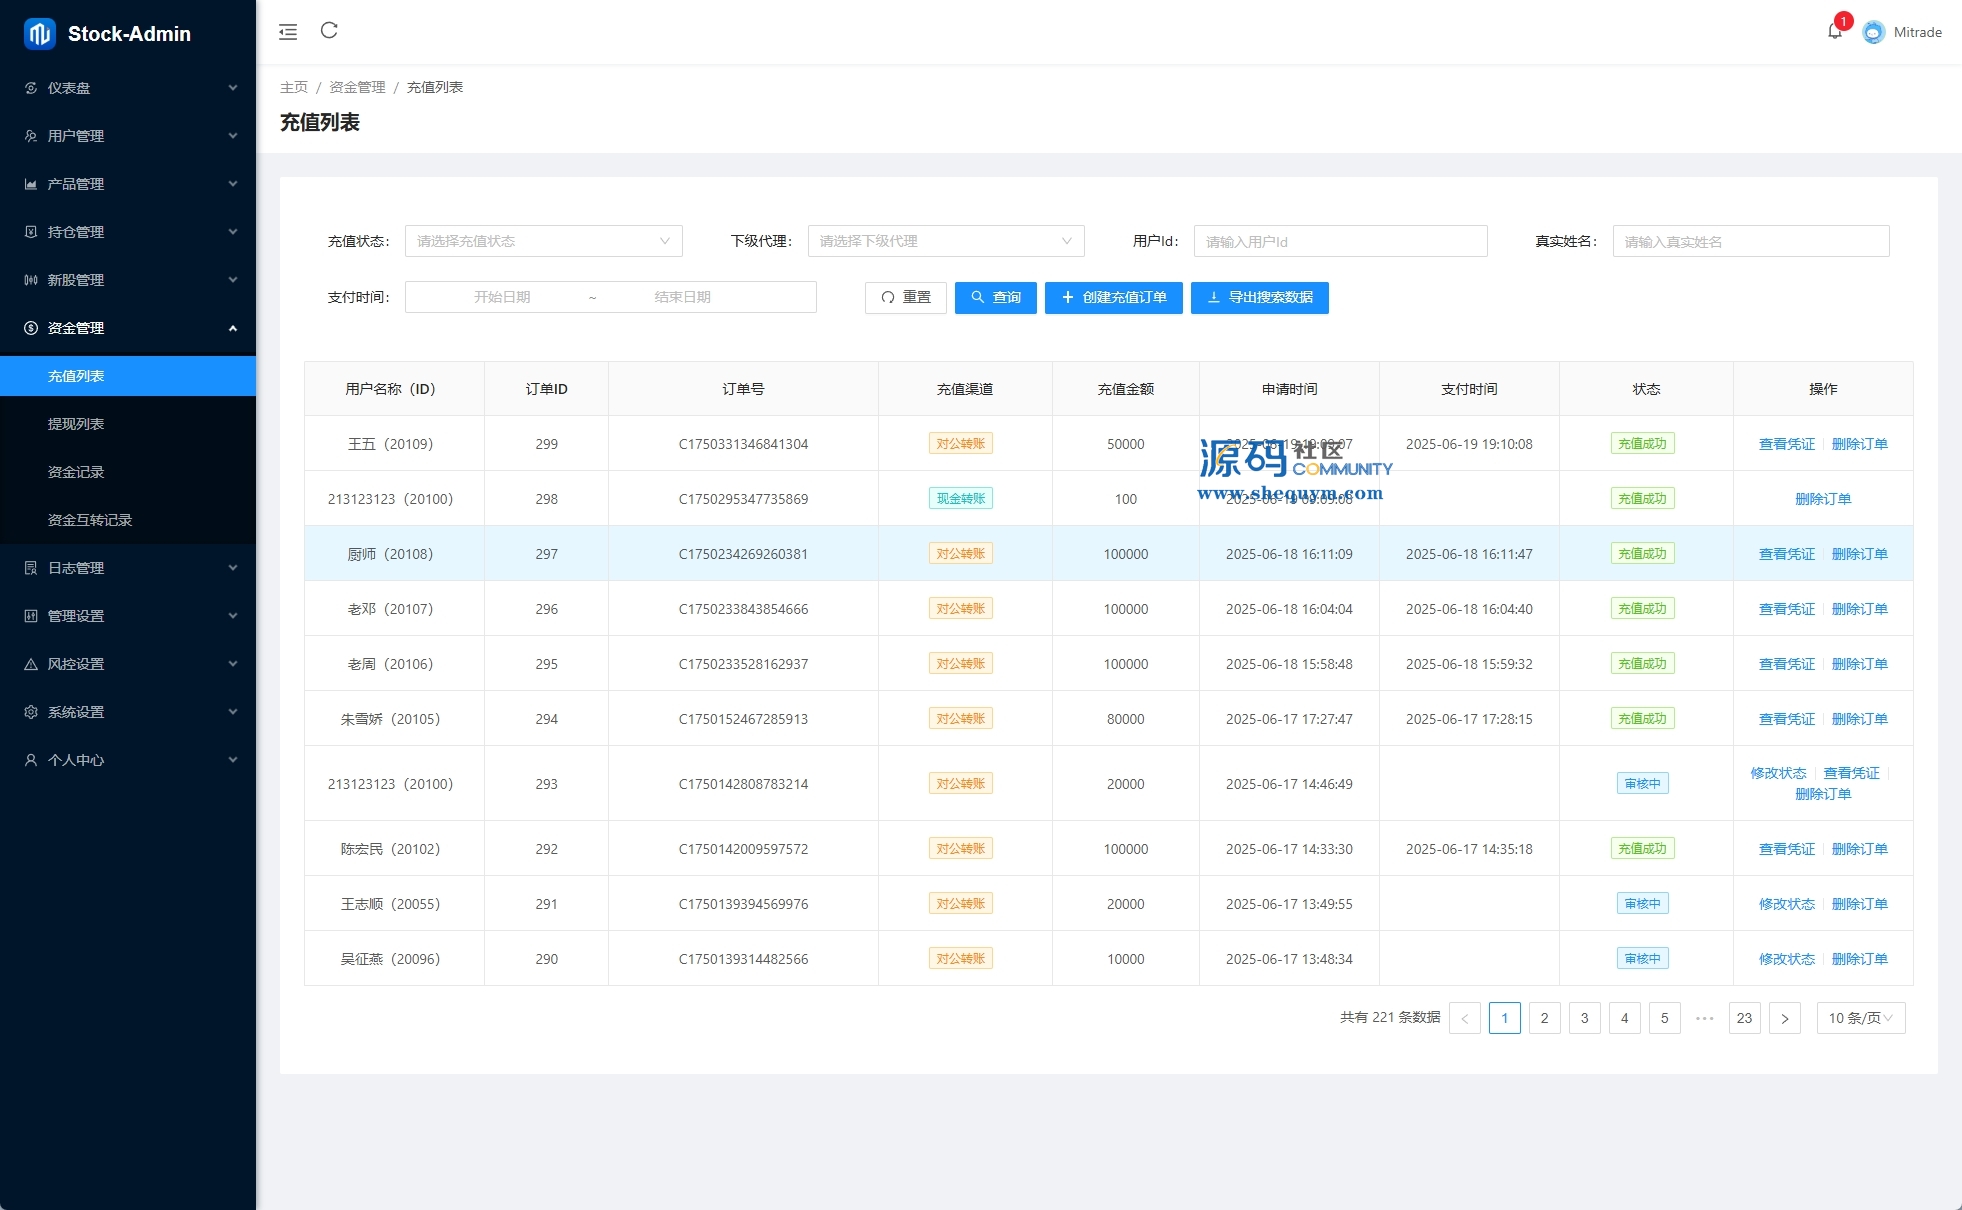The height and width of the screenshot is (1210, 1962).
Task: Open 提现列表 in sidebar submenu
Action: pyautogui.click(x=76, y=424)
